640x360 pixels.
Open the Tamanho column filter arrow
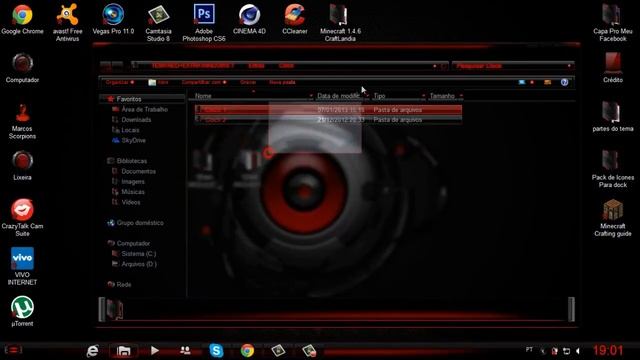461,96
